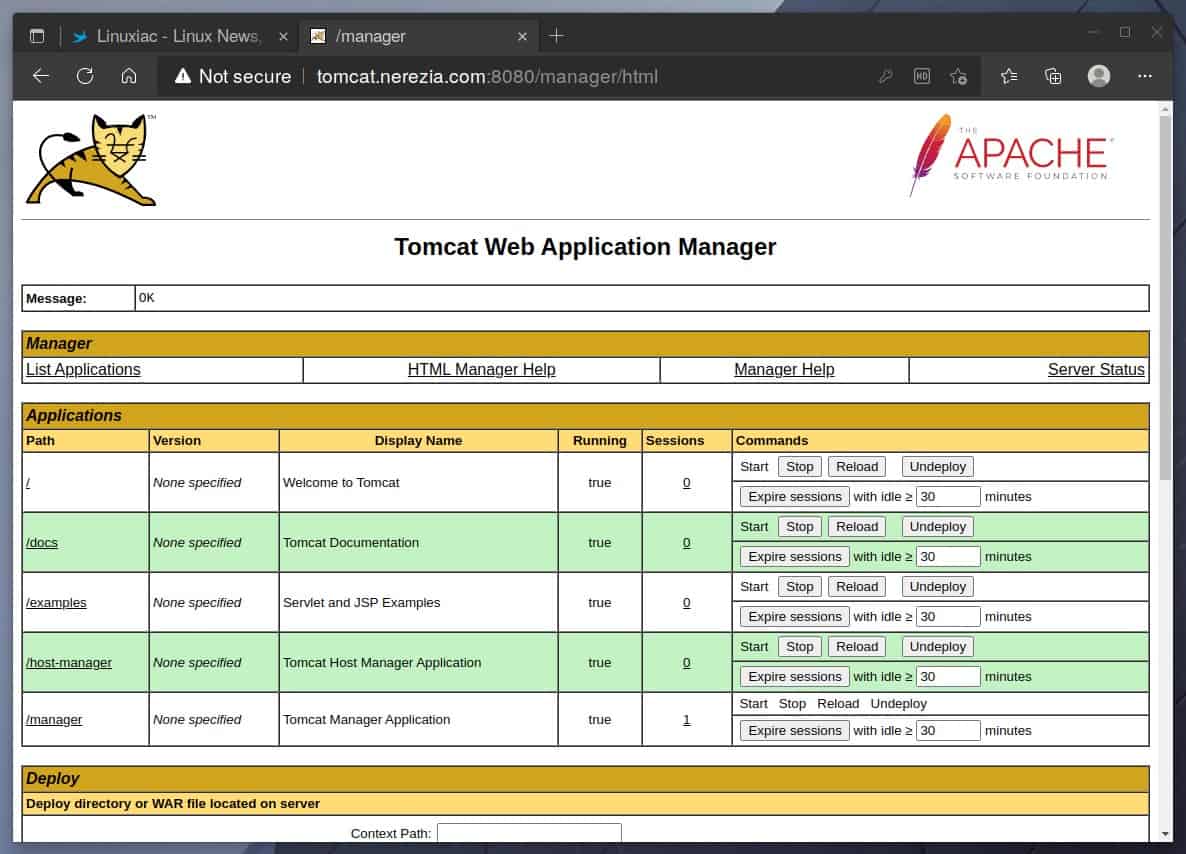Open the HTML Manager Help link
1186x854 pixels.
pos(481,369)
